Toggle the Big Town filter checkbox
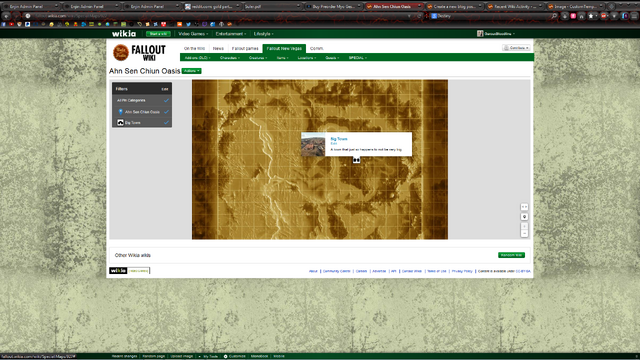640x360 pixels. point(166,122)
